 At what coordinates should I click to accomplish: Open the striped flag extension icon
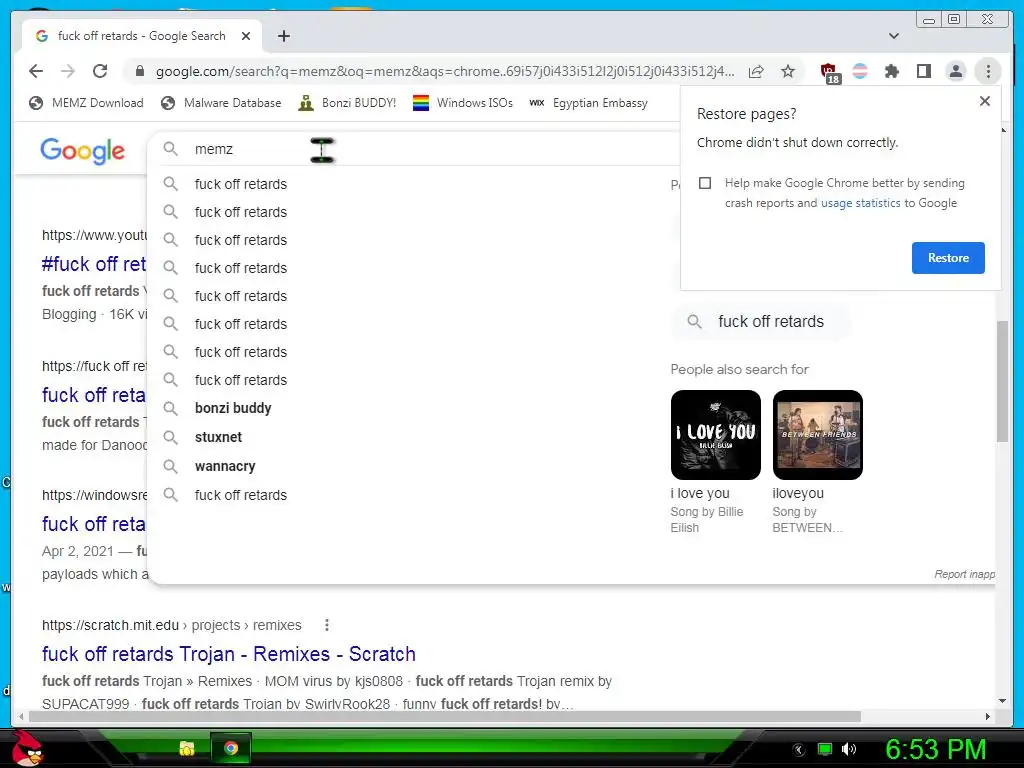coord(860,71)
